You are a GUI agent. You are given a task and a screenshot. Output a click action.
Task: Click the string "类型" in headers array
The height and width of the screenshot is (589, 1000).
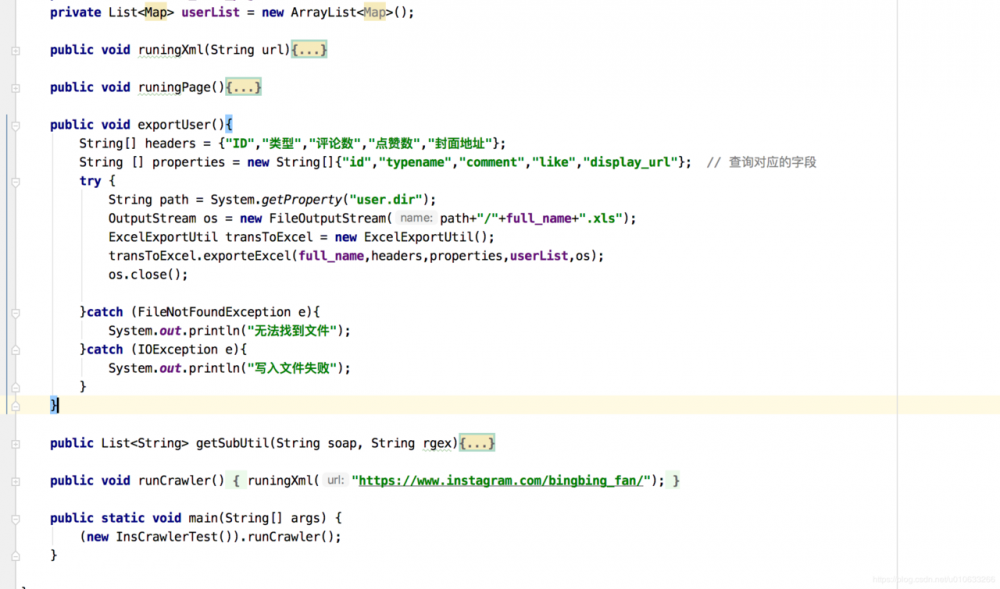281,143
